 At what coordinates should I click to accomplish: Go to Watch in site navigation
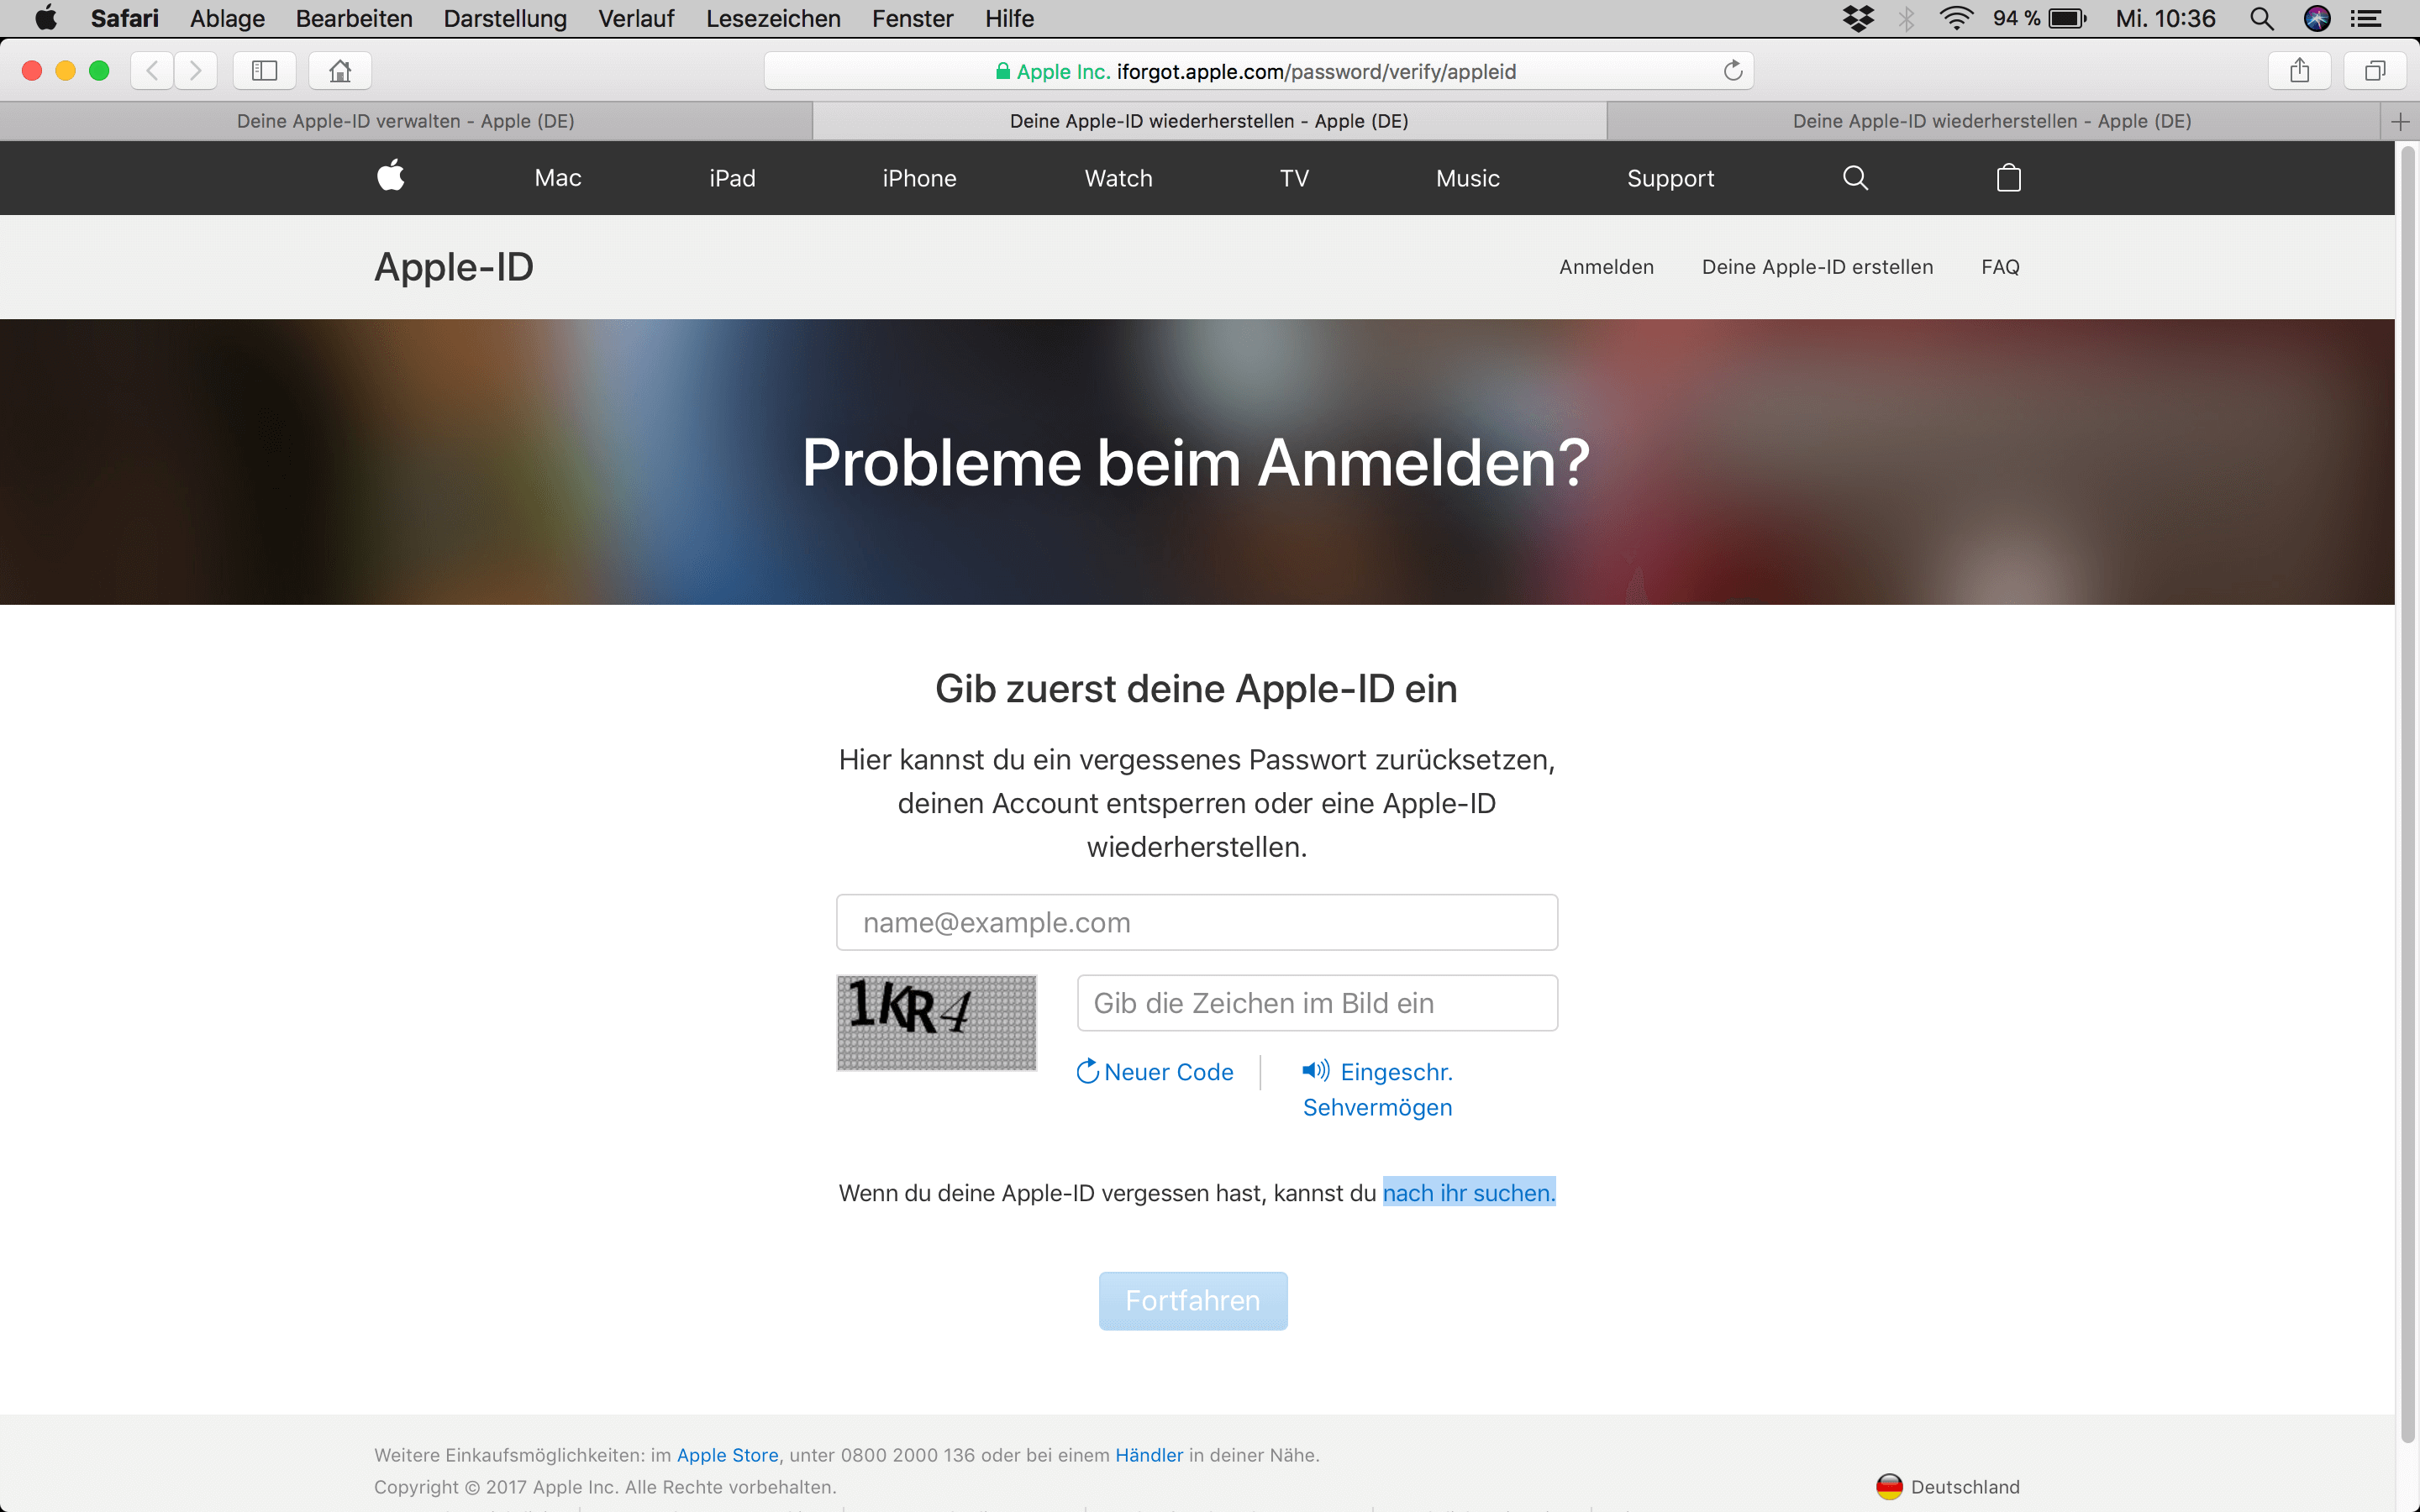1118,178
